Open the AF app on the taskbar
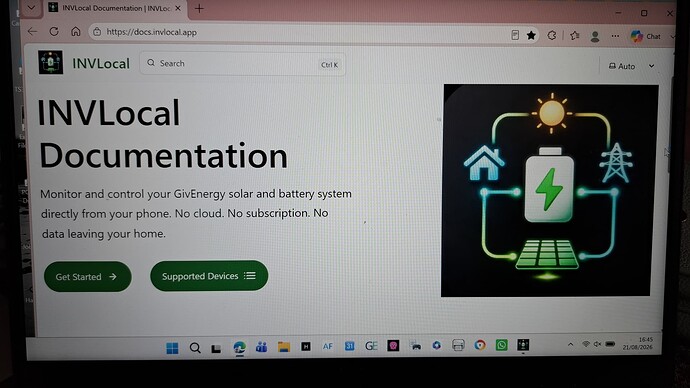Screen dimensions: 690x388 [327, 347]
